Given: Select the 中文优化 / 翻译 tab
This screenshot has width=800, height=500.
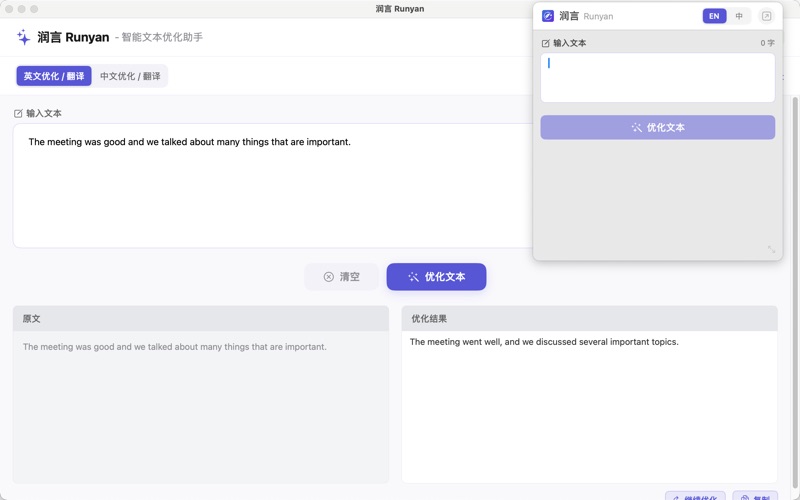Looking at the screenshot, I should click(130, 76).
